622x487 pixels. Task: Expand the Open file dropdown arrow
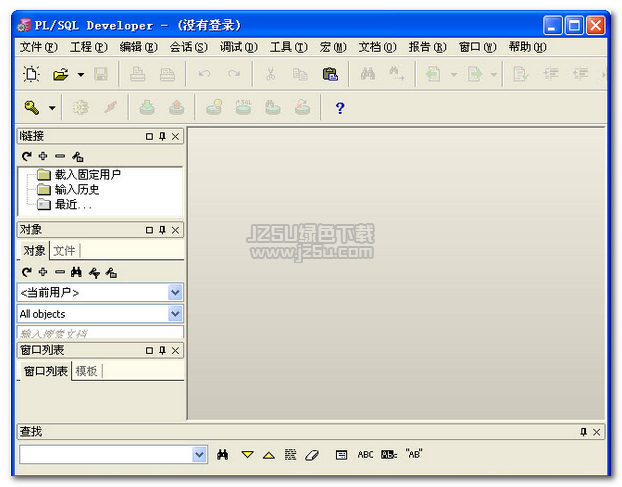81,75
